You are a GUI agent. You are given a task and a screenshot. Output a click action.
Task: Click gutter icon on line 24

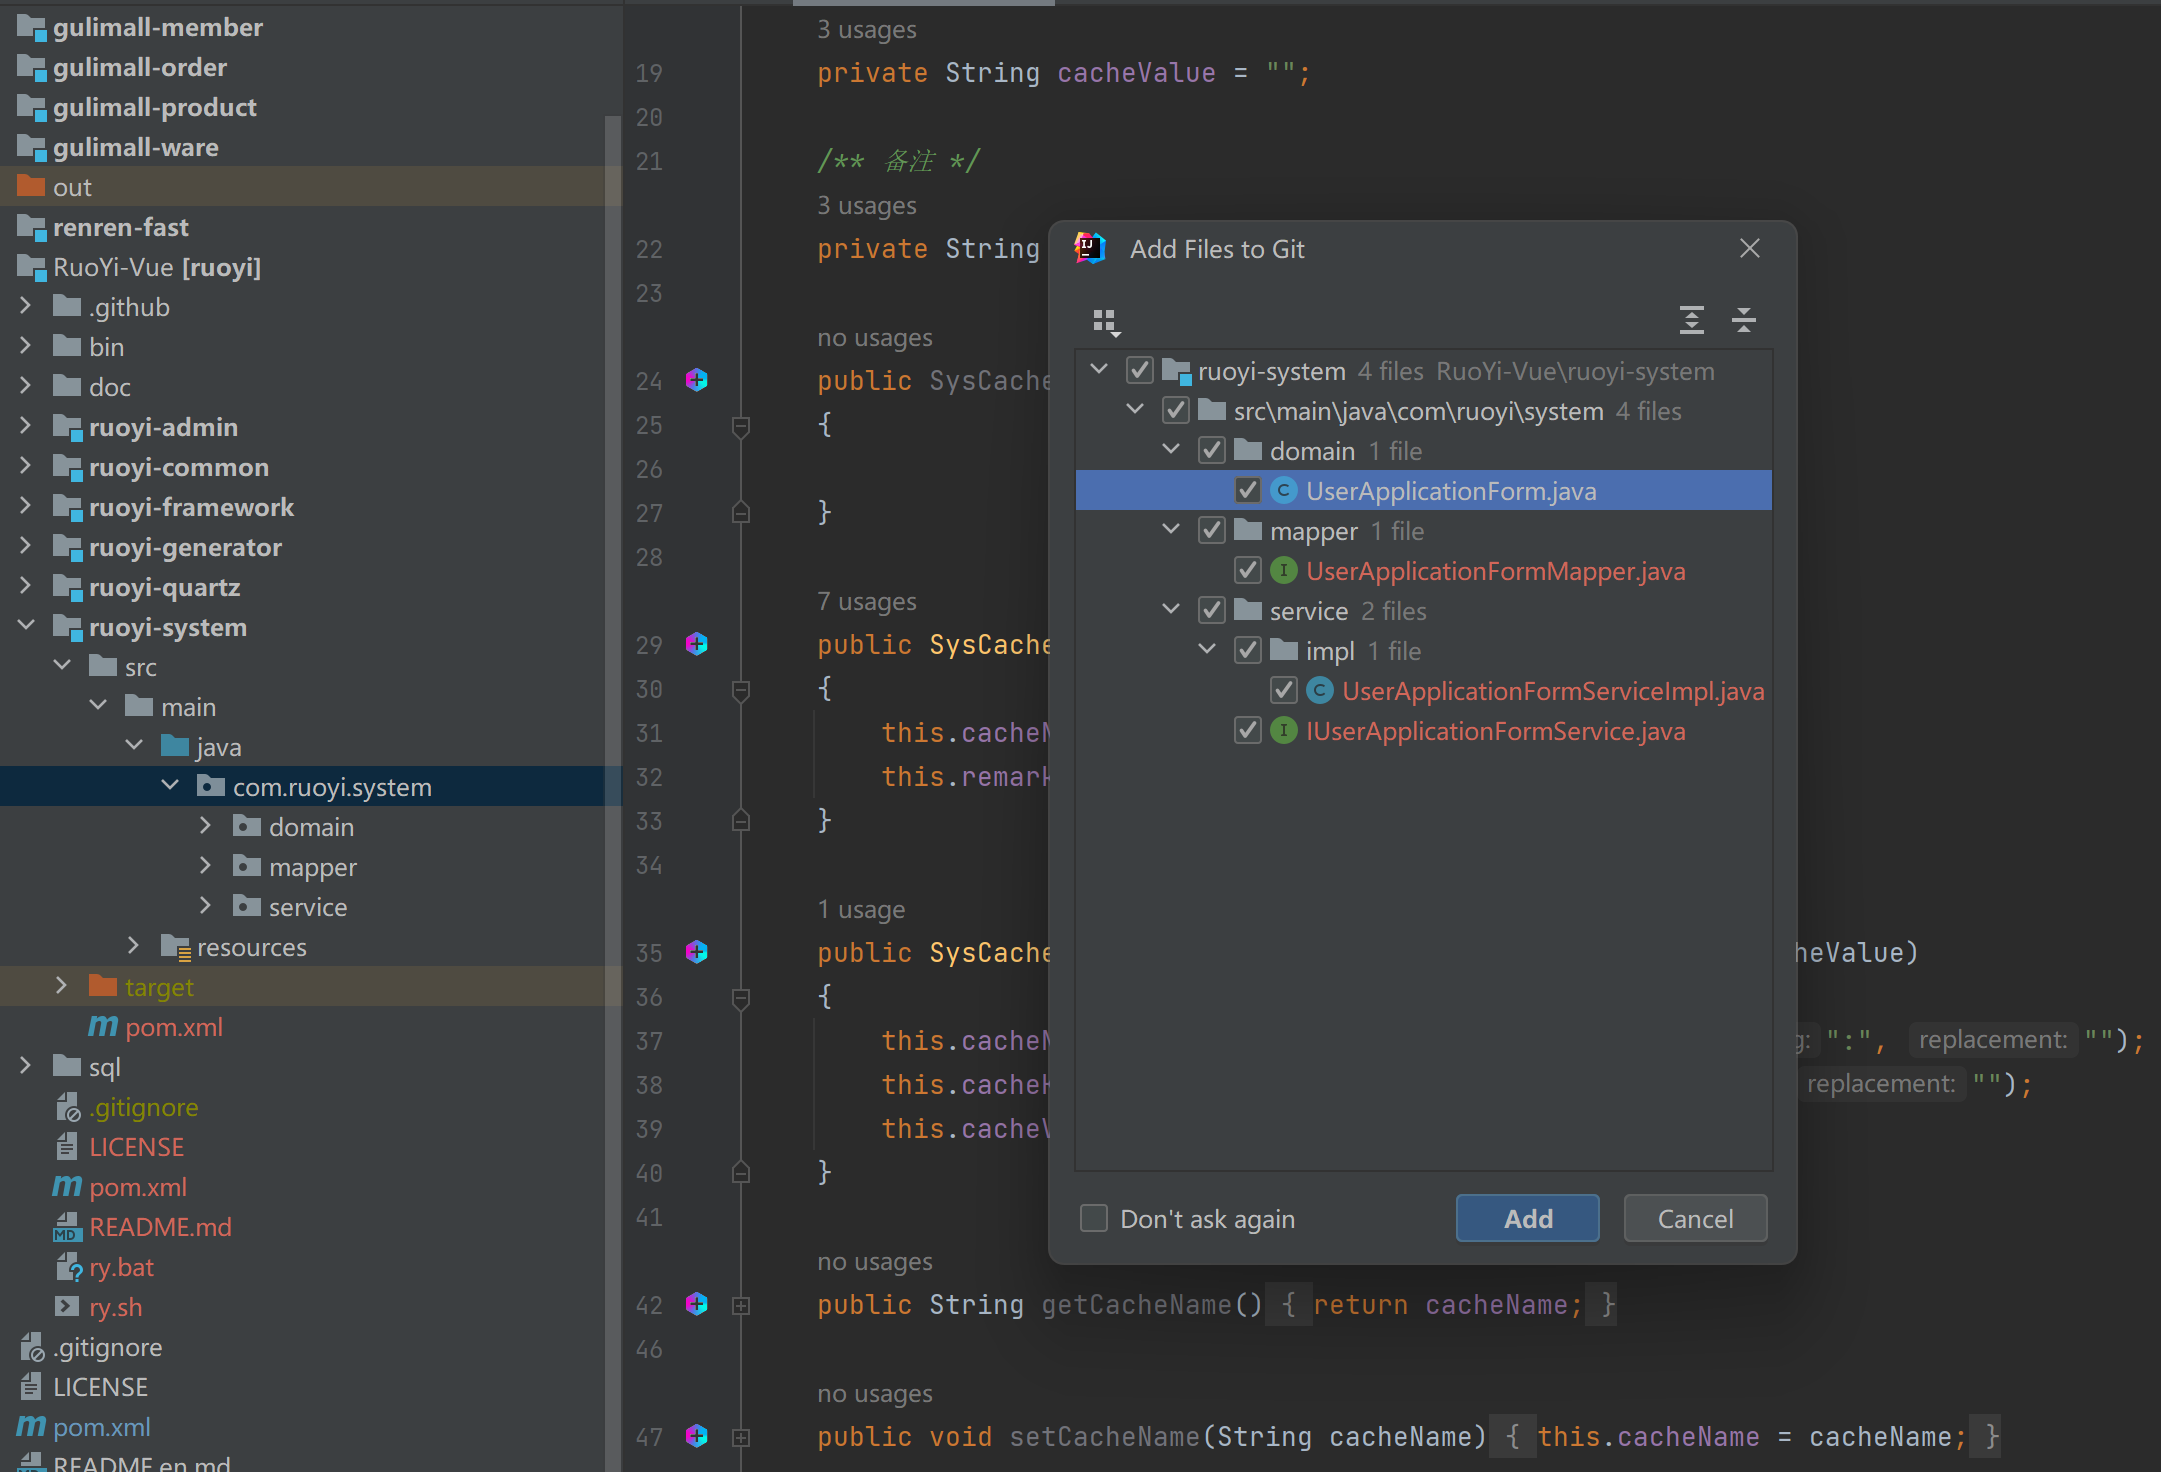click(697, 380)
